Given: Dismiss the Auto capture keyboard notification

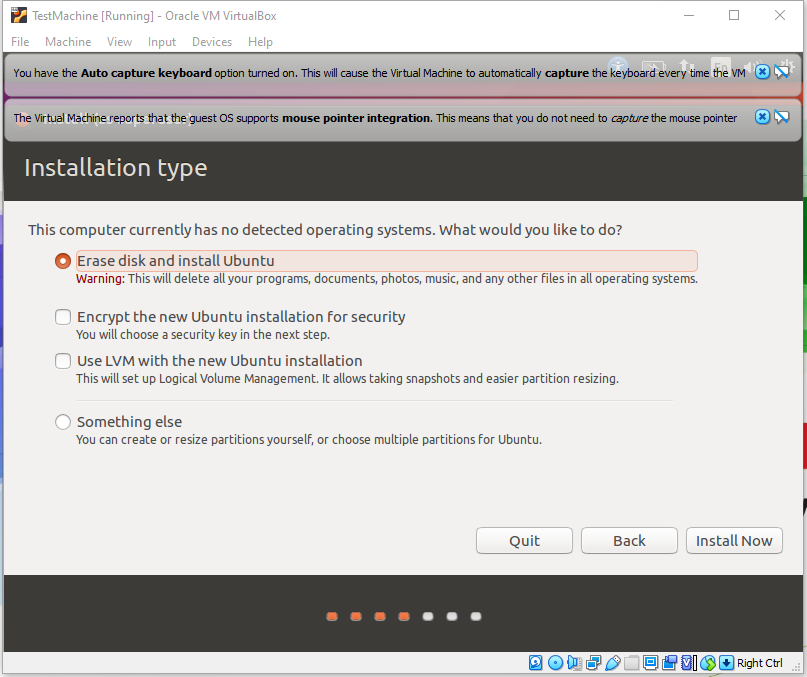Looking at the screenshot, I should pos(762,72).
